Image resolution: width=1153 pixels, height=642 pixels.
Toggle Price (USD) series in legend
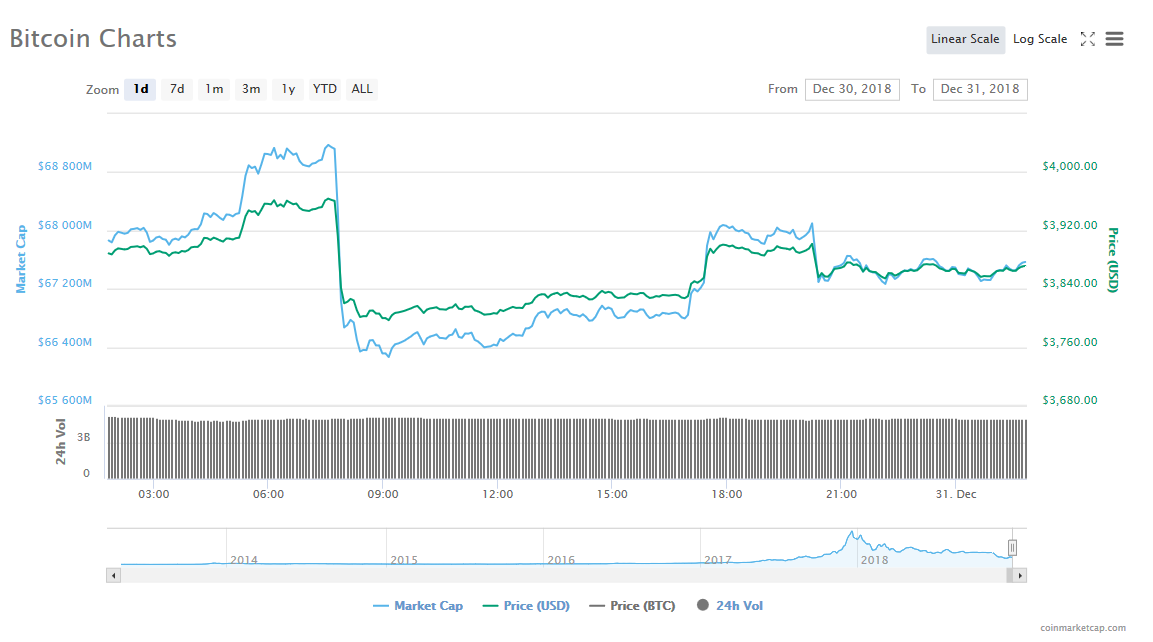pyautogui.click(x=525, y=606)
